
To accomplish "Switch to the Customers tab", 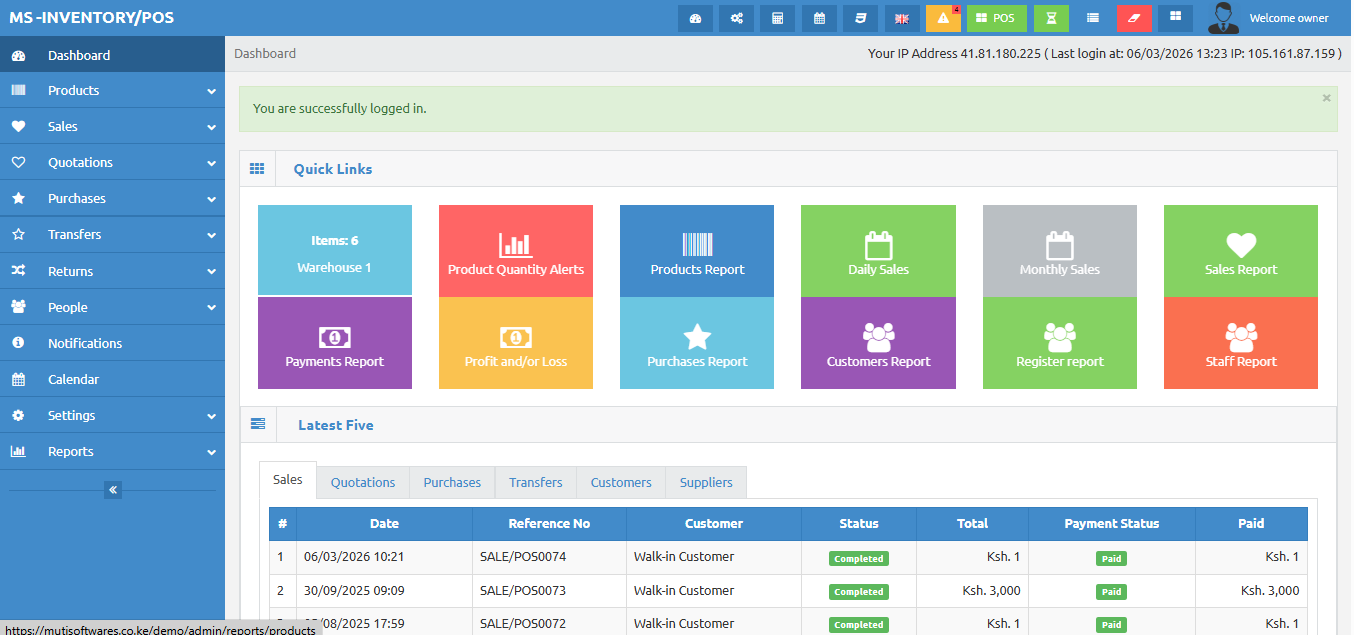I will point(621,482).
